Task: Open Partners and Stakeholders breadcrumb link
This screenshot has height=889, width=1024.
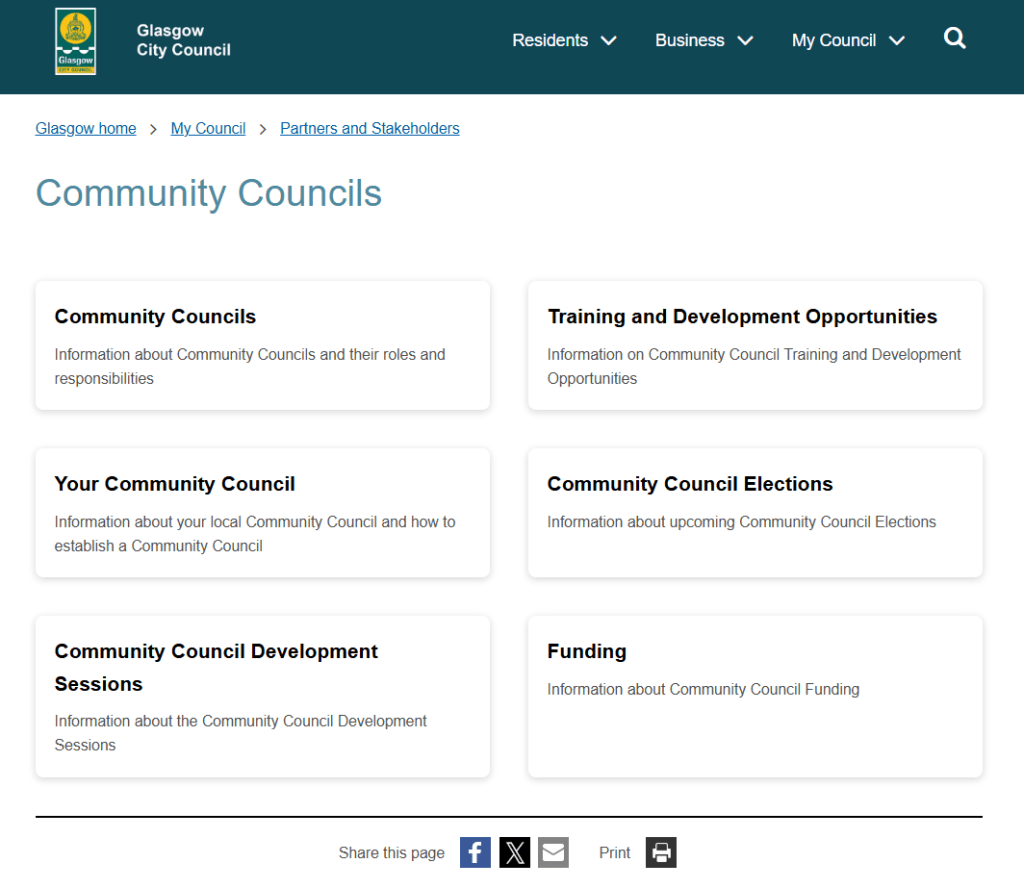Action: (x=370, y=128)
